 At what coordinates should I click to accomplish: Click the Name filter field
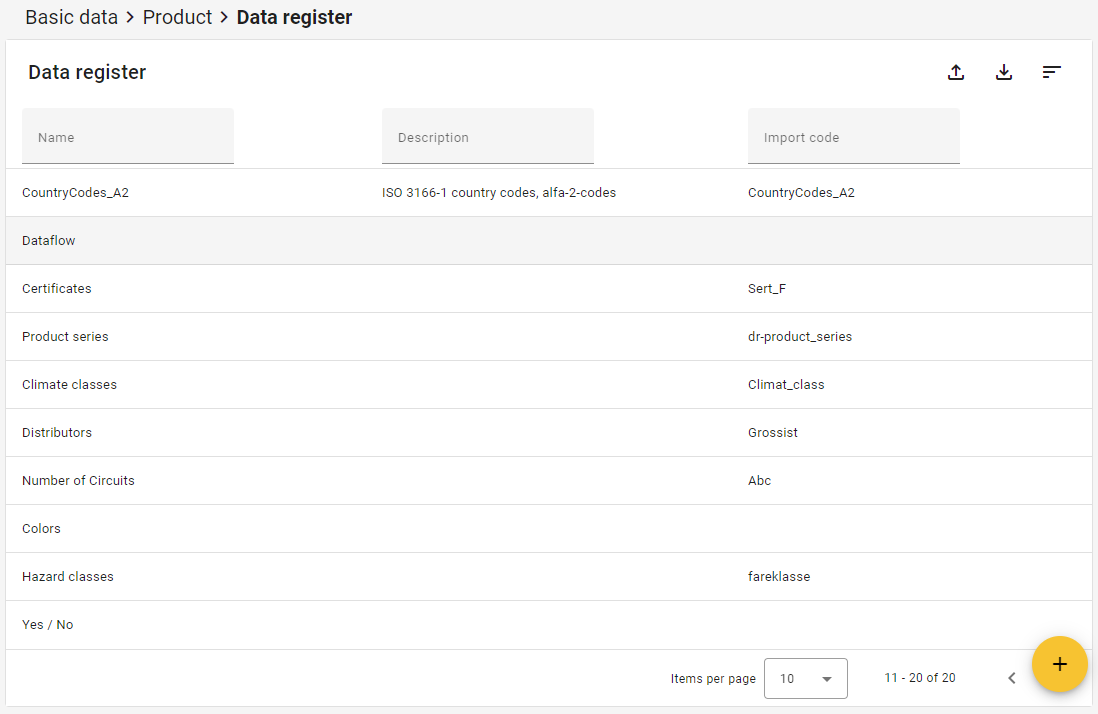coord(128,137)
